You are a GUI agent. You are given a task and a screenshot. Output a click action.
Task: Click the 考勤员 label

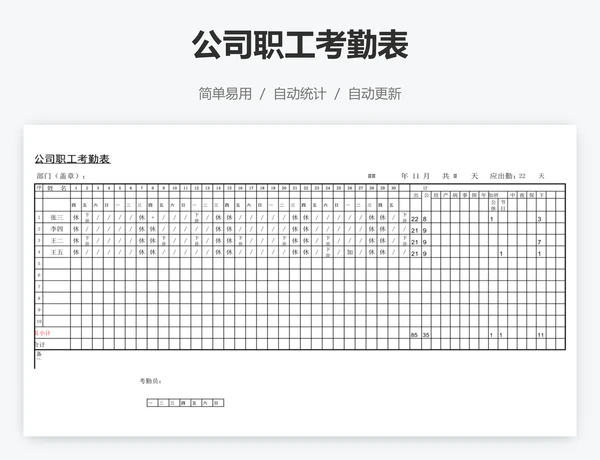[x=150, y=381]
